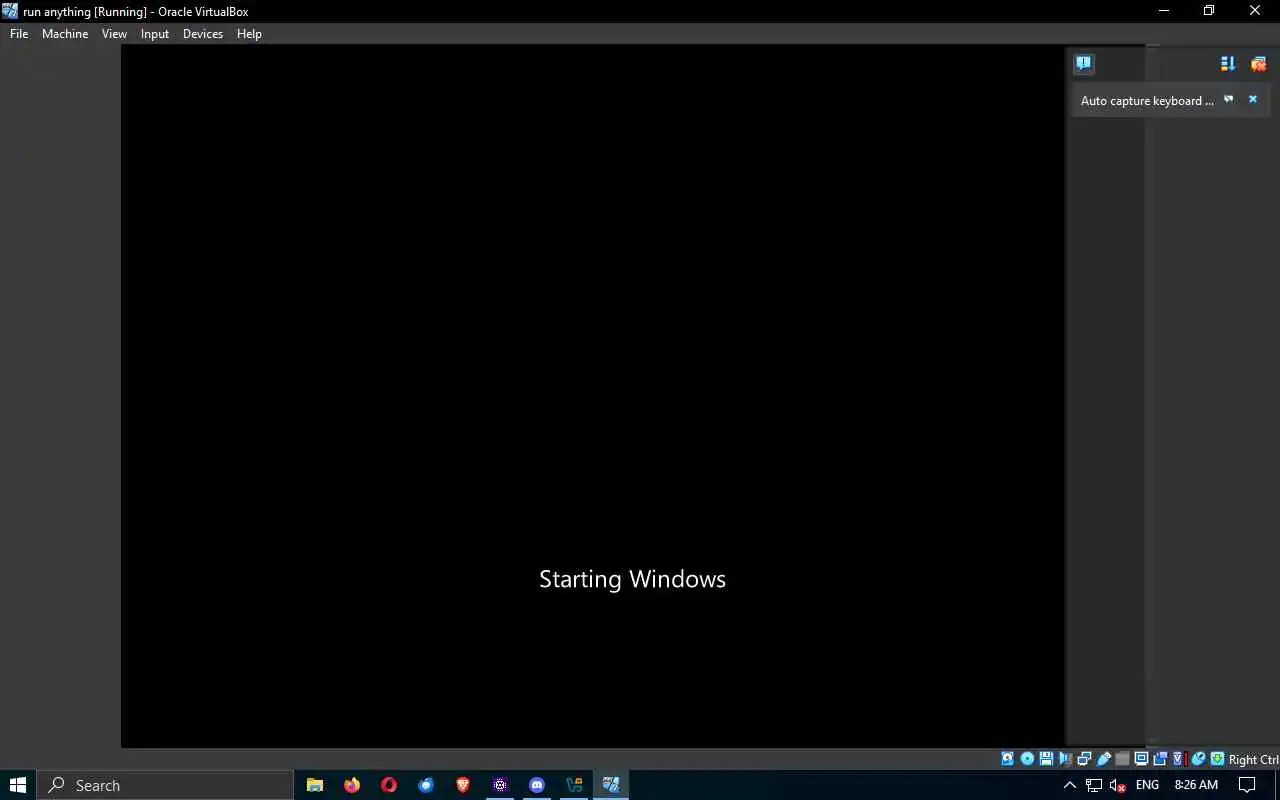Launch Thunderbird from the taskbar
The image size is (1280, 800).
pyautogui.click(x=426, y=785)
